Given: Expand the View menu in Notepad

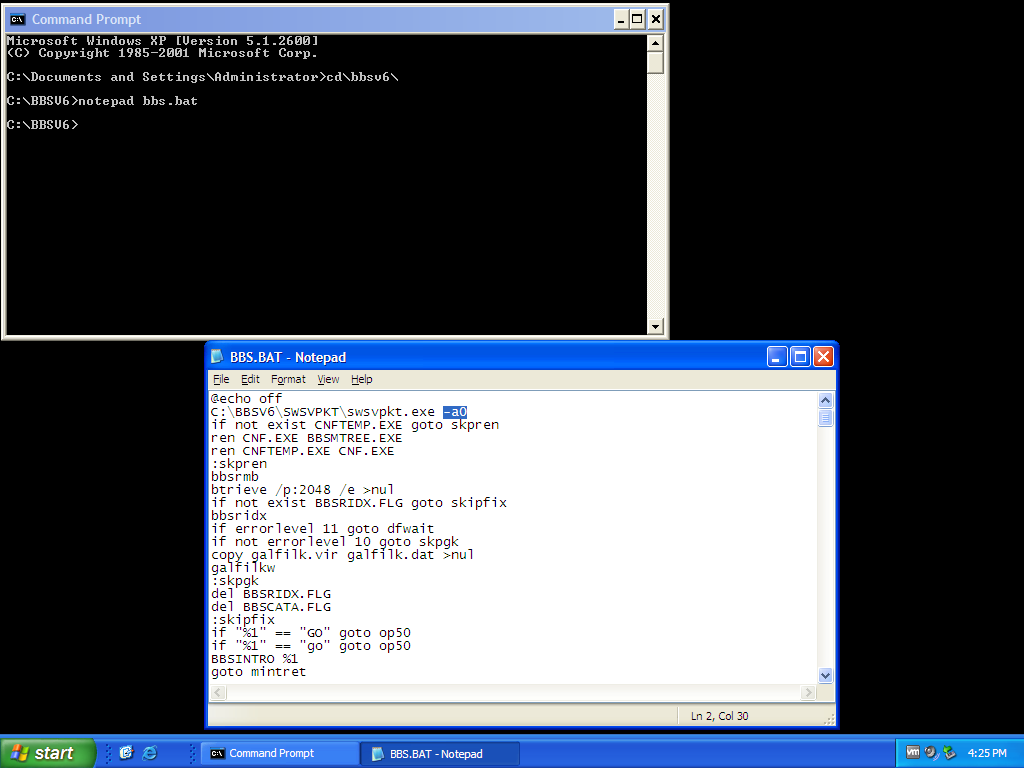Looking at the screenshot, I should pos(328,379).
